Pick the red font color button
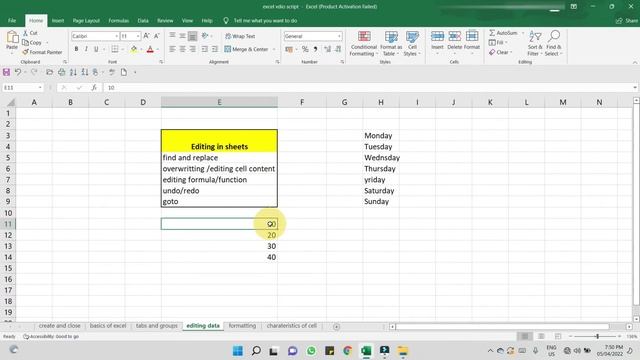The image size is (640, 360). (x=150, y=49)
